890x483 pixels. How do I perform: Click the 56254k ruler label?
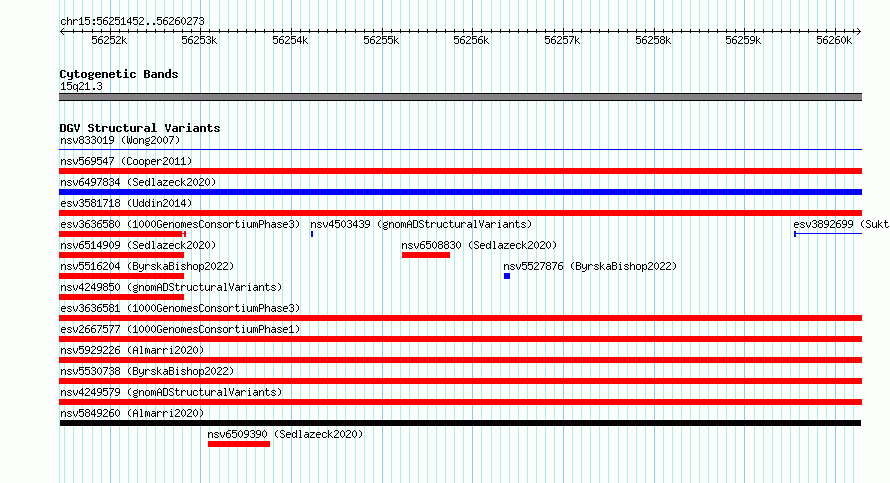(x=290, y=40)
